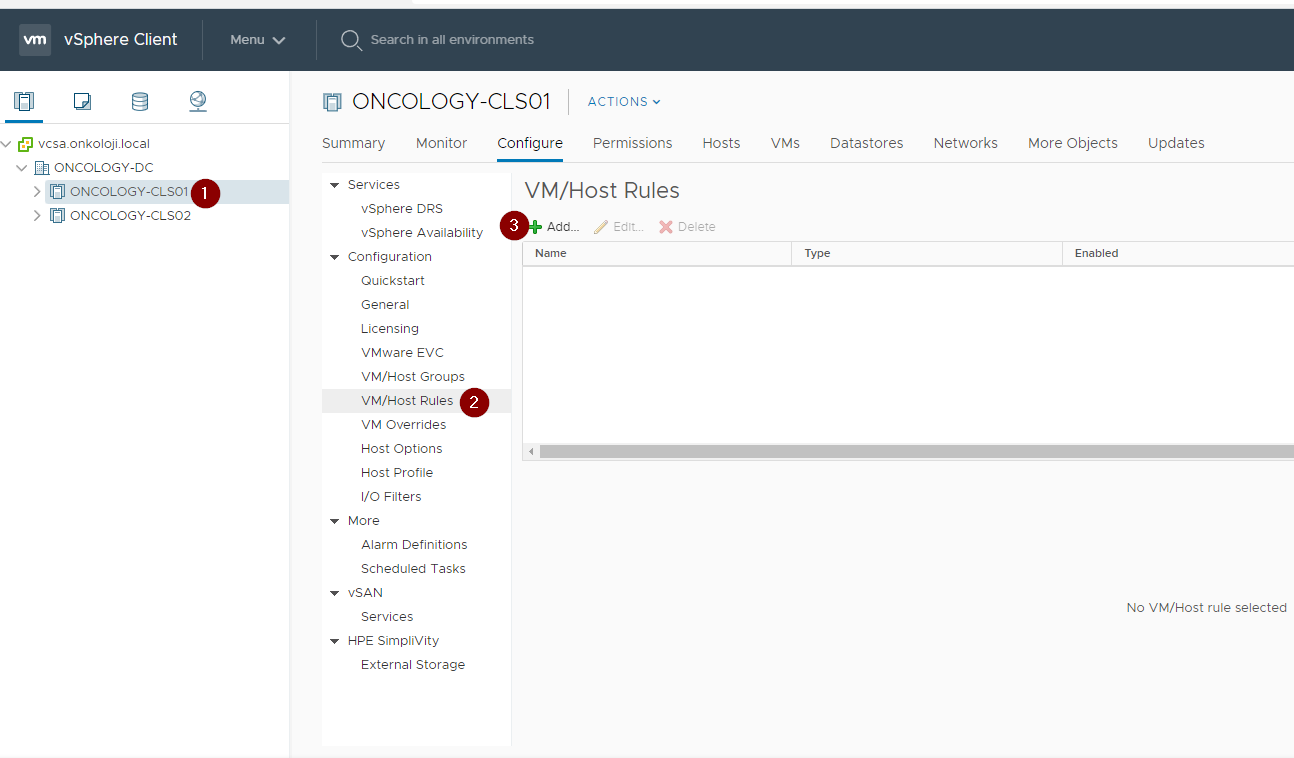1294x758 pixels.
Task: Open the Updates tab
Action: (x=1176, y=143)
